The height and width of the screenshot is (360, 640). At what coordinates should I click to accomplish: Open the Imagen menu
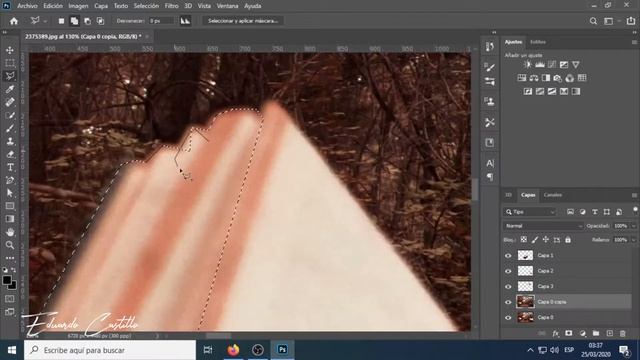pos(78,6)
